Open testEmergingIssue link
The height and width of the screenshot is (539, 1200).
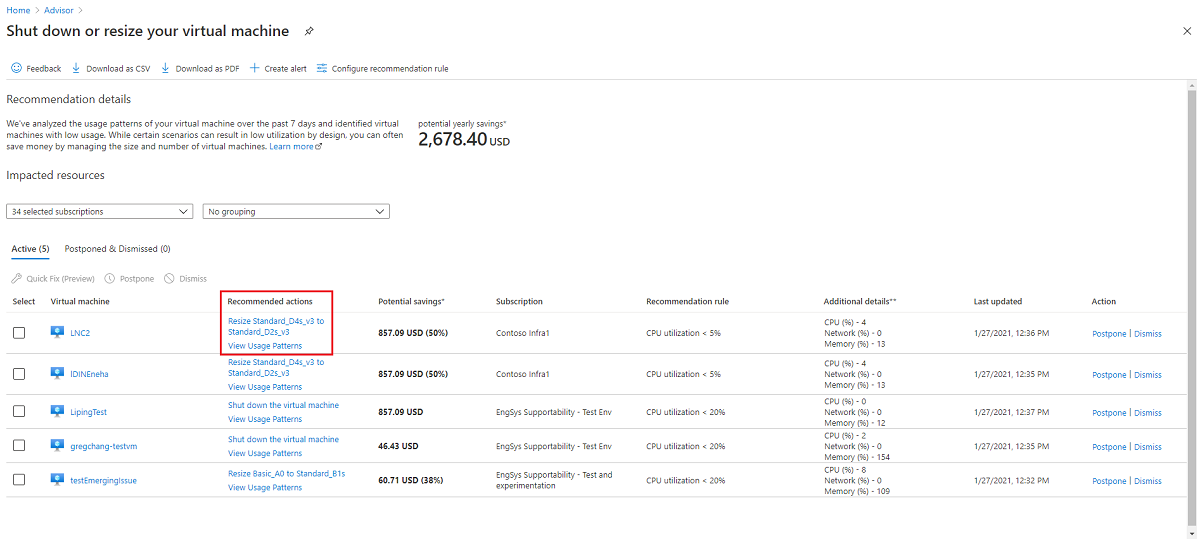[x=103, y=480]
